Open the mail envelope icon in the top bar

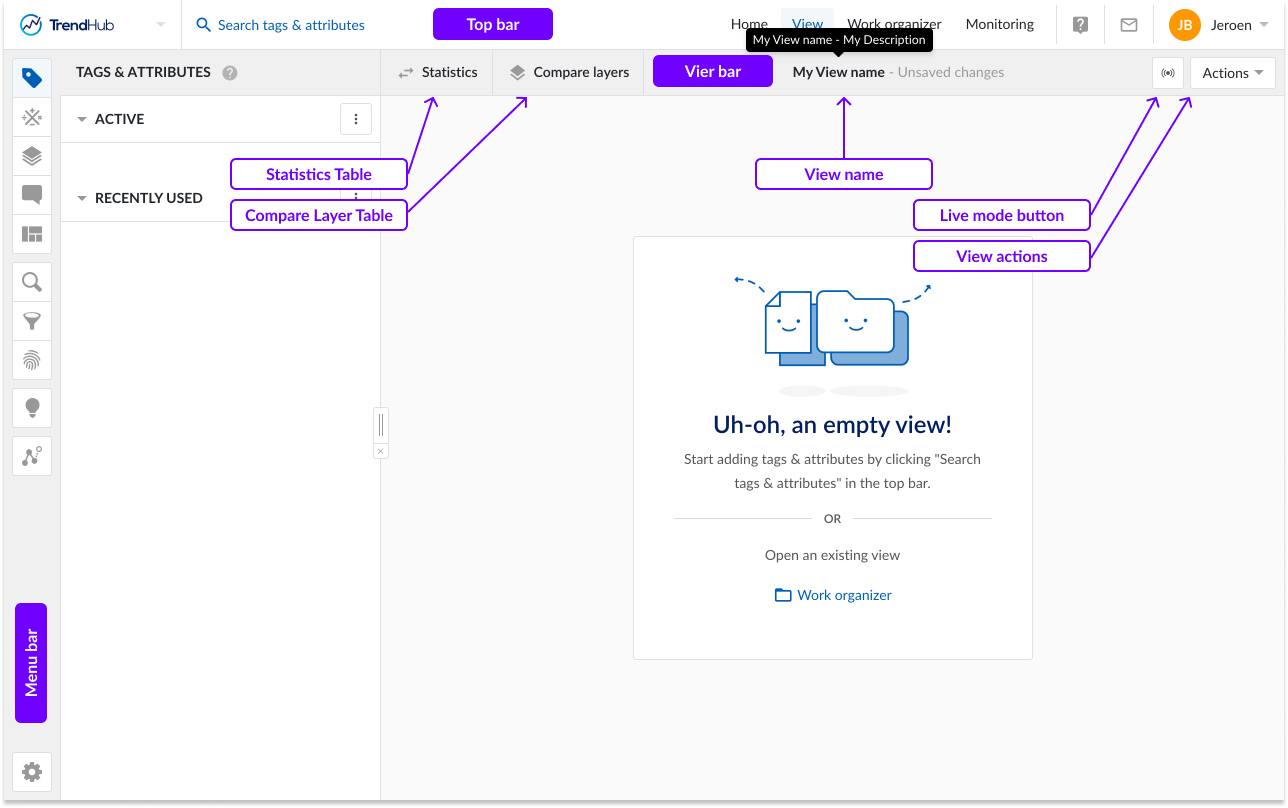point(1129,25)
